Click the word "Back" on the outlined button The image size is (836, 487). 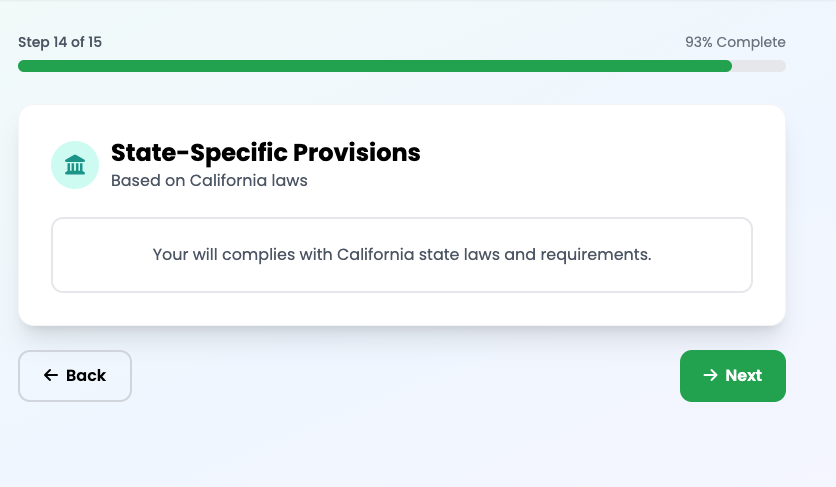[x=86, y=376]
